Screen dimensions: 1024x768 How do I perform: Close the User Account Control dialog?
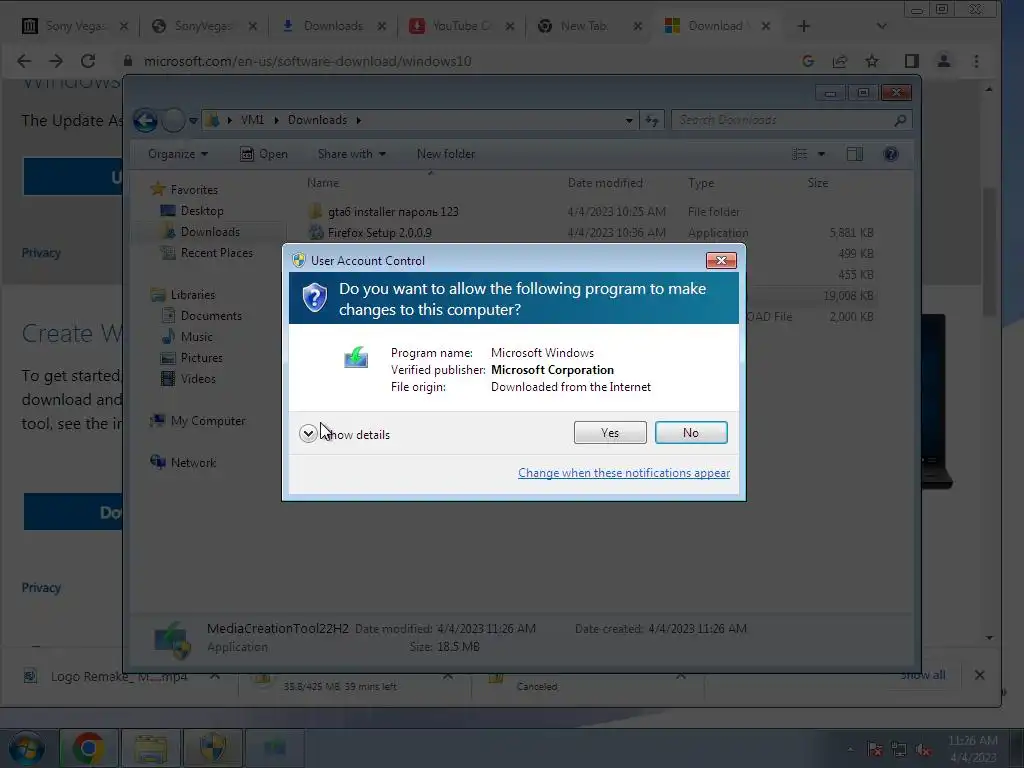721,261
